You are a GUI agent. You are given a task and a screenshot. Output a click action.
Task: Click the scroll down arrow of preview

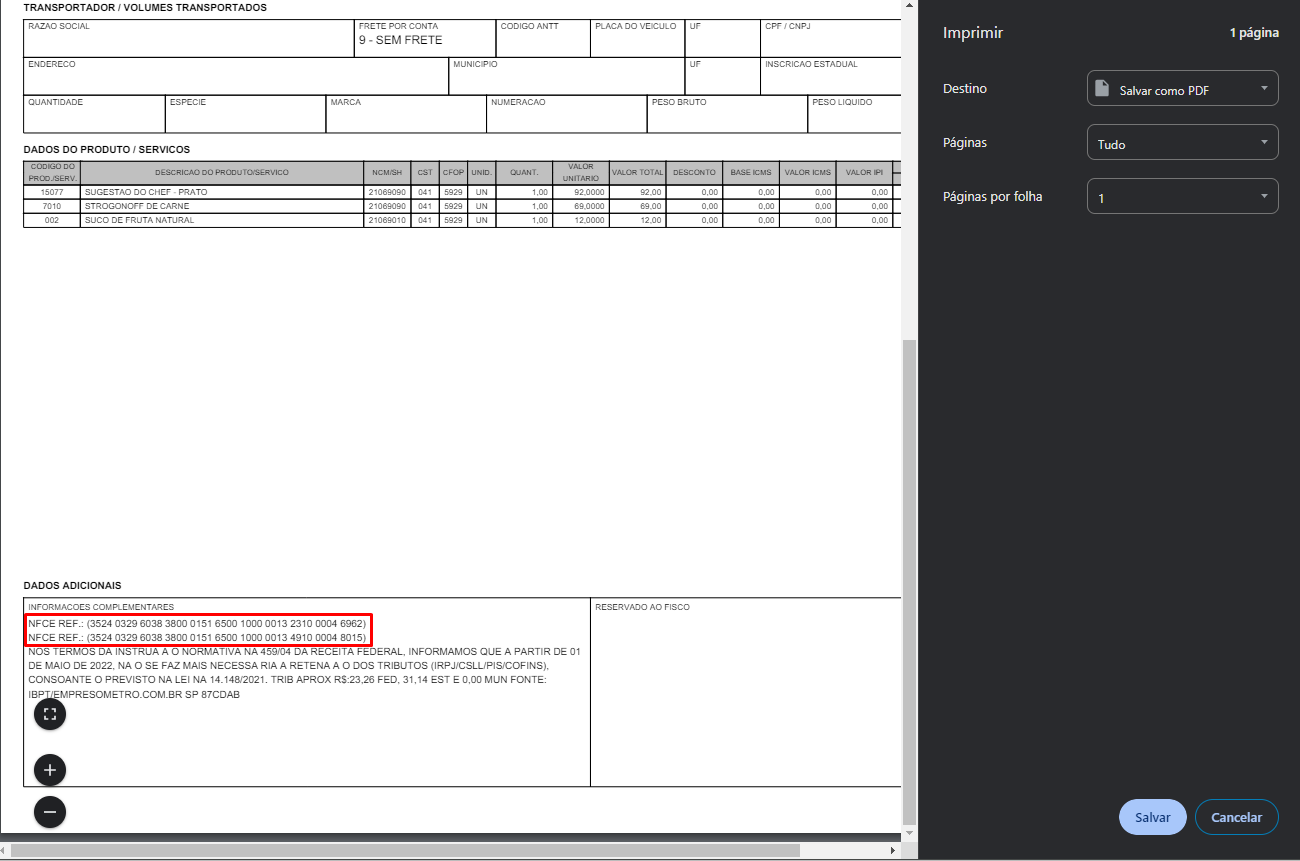coord(909,832)
